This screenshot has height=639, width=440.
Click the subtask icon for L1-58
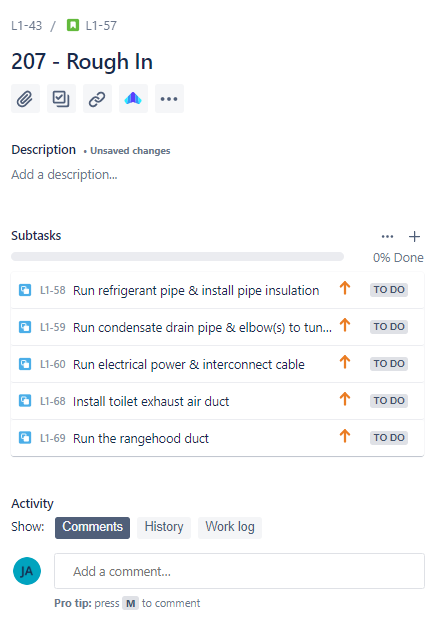click(x=25, y=290)
